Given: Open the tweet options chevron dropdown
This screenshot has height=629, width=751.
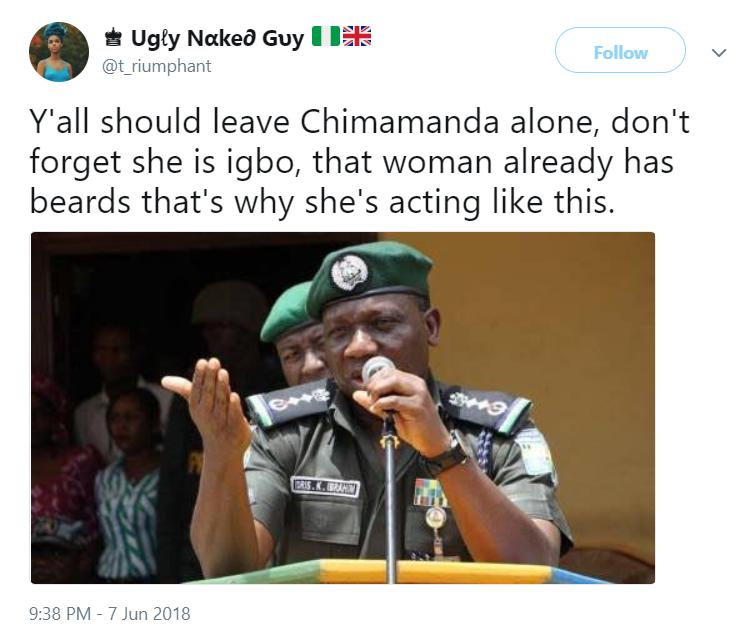Looking at the screenshot, I should (719, 52).
